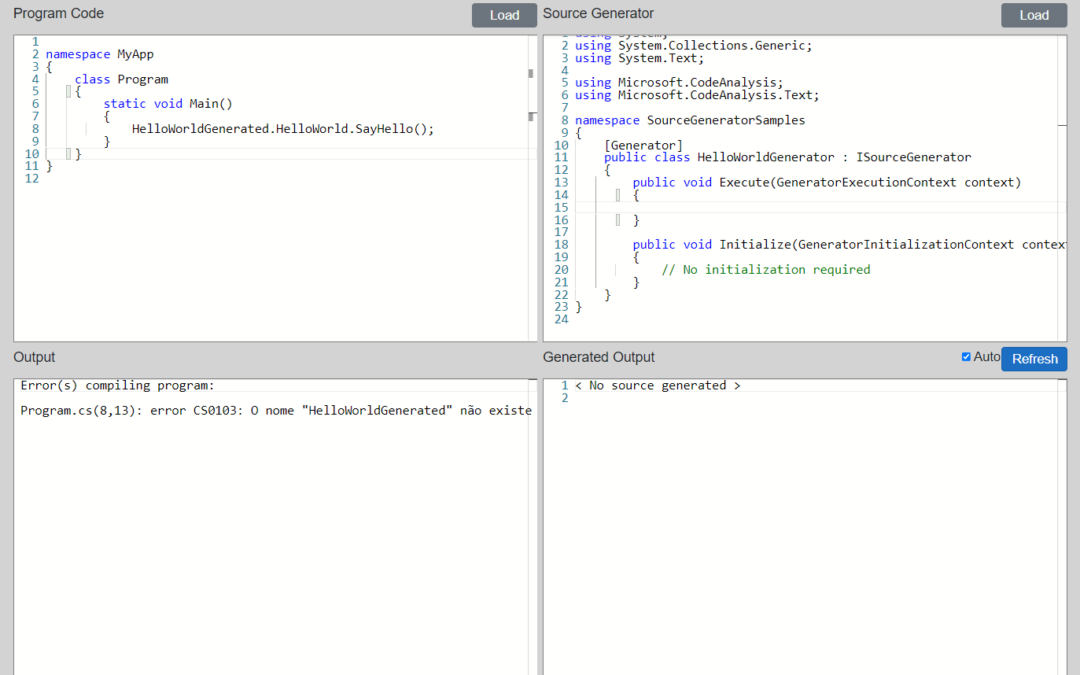Click line number 8 in Program Code gutter

click(x=35, y=129)
